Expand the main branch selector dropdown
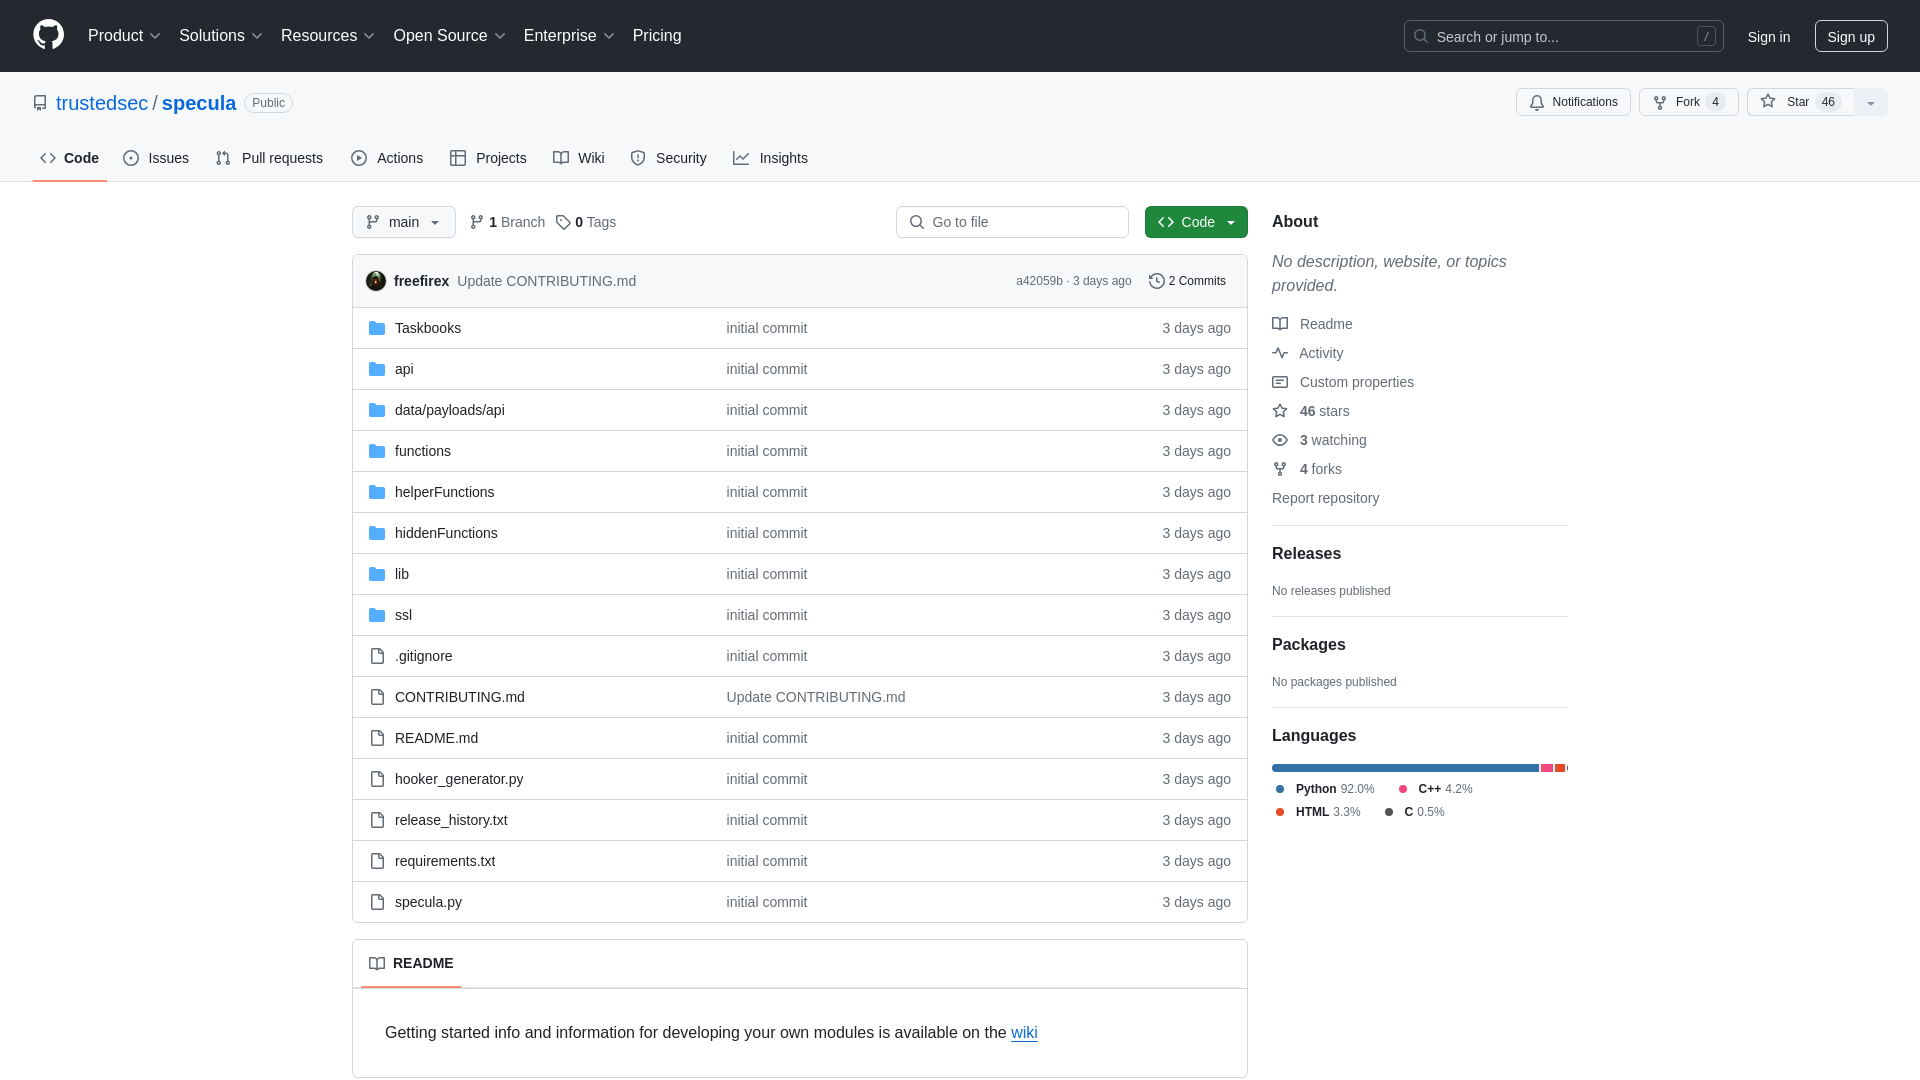The width and height of the screenshot is (1920, 1080). (x=404, y=222)
